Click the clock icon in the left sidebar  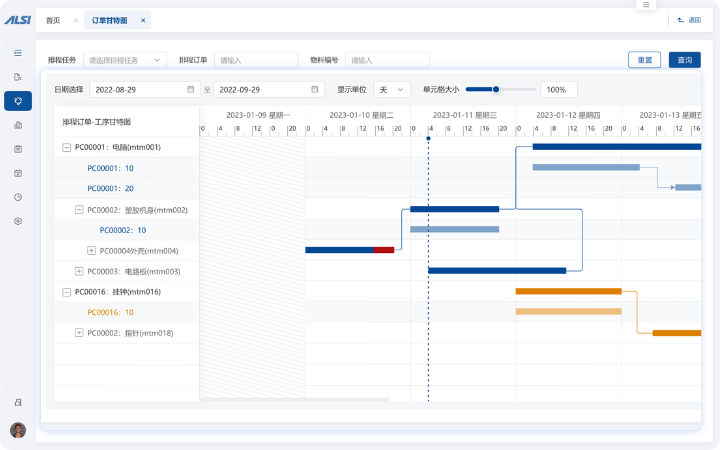point(18,197)
